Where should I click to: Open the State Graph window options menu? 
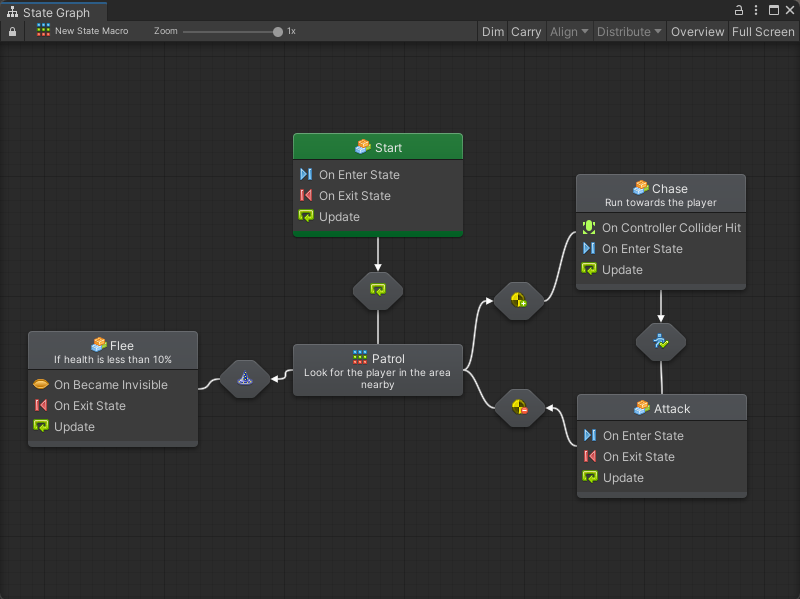click(x=756, y=10)
